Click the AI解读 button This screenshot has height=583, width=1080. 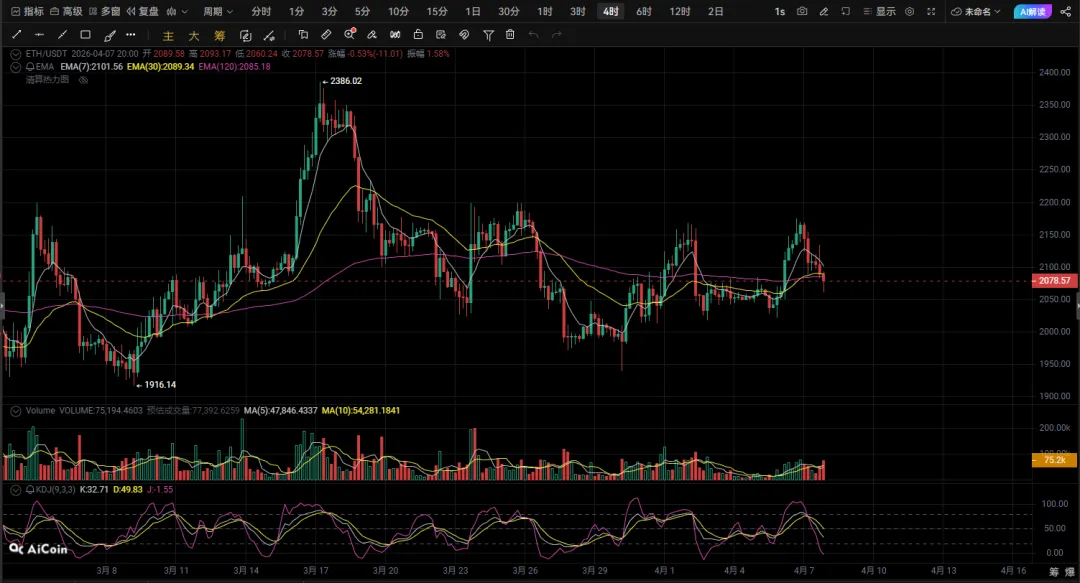[1033, 12]
